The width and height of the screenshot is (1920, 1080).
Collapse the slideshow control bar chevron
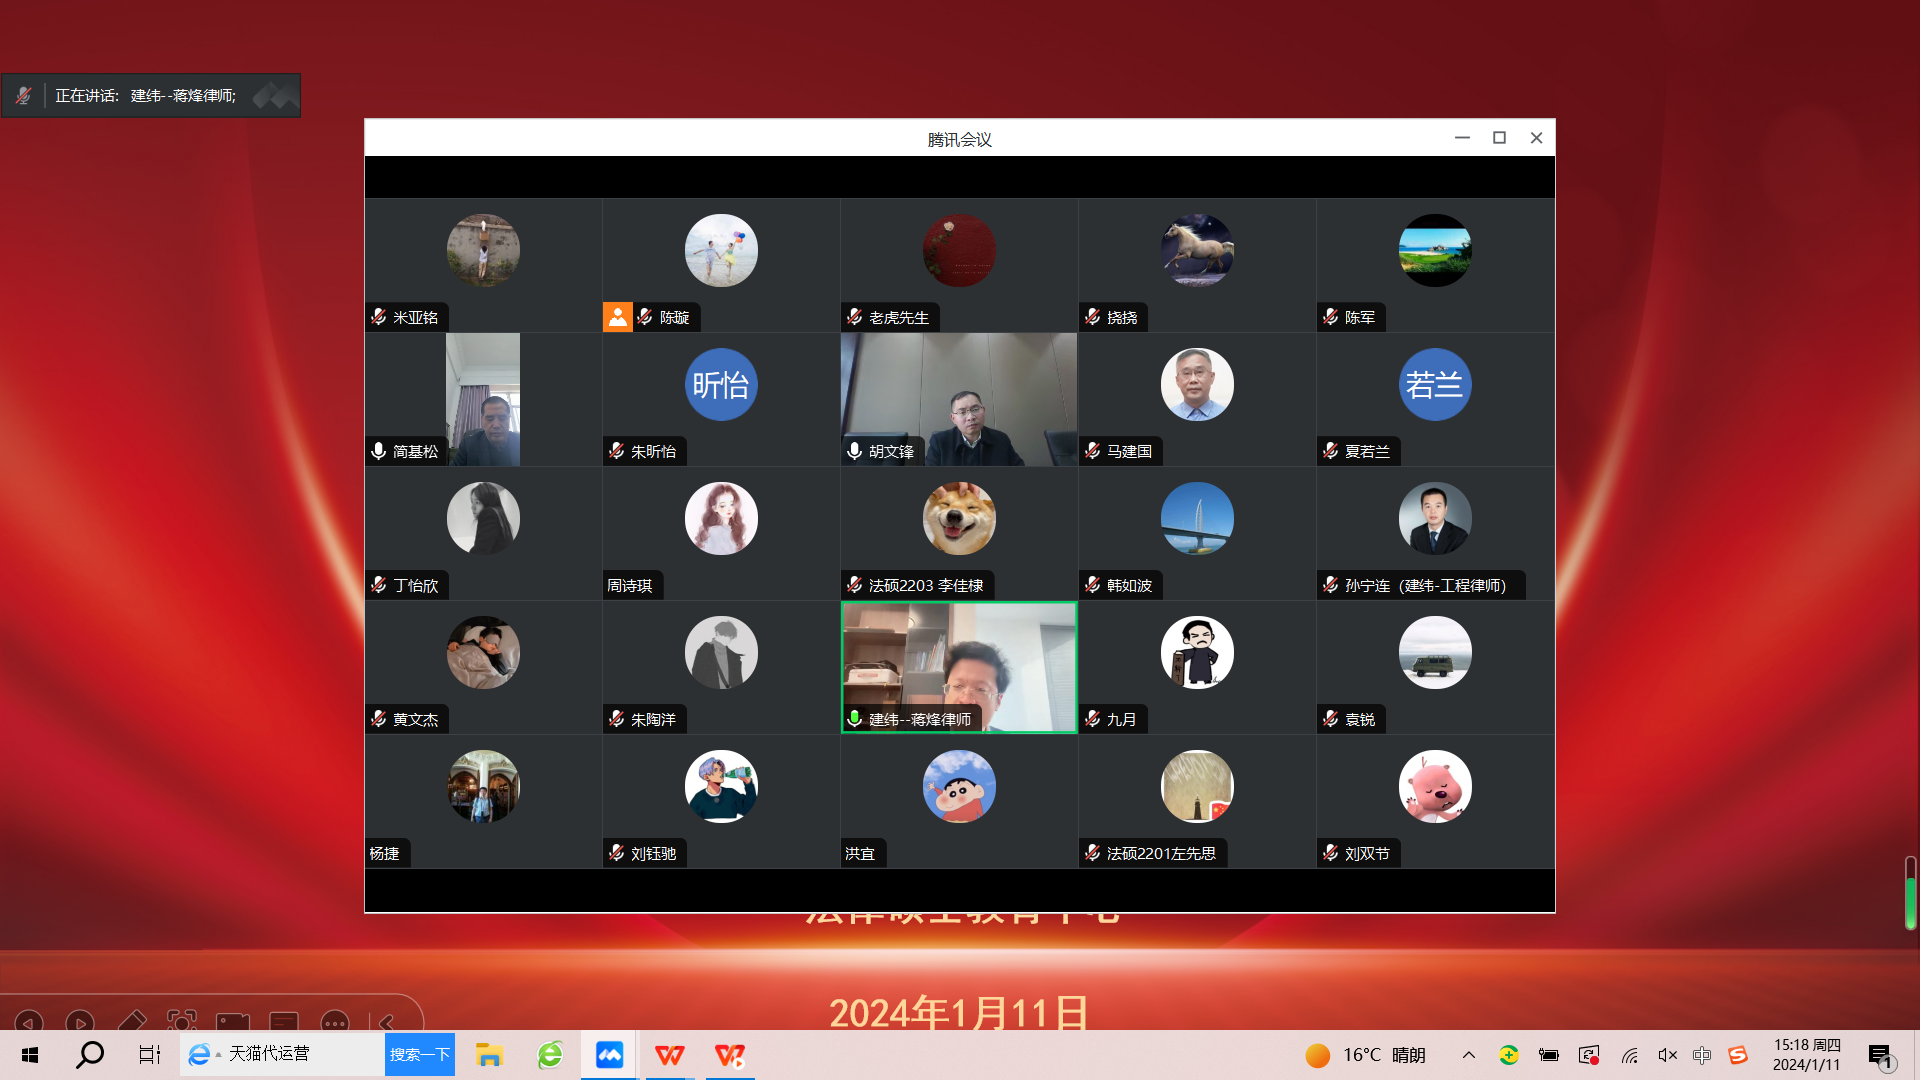pyautogui.click(x=386, y=1022)
